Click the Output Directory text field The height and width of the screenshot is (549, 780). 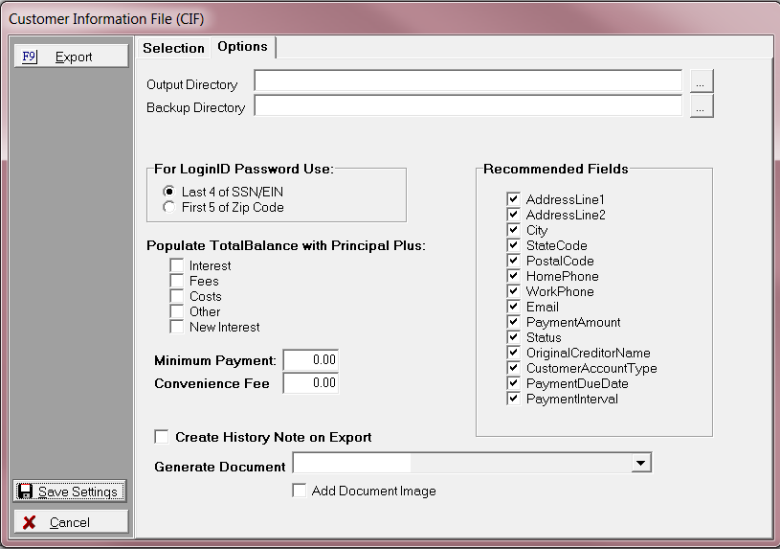pyautogui.click(x=467, y=82)
